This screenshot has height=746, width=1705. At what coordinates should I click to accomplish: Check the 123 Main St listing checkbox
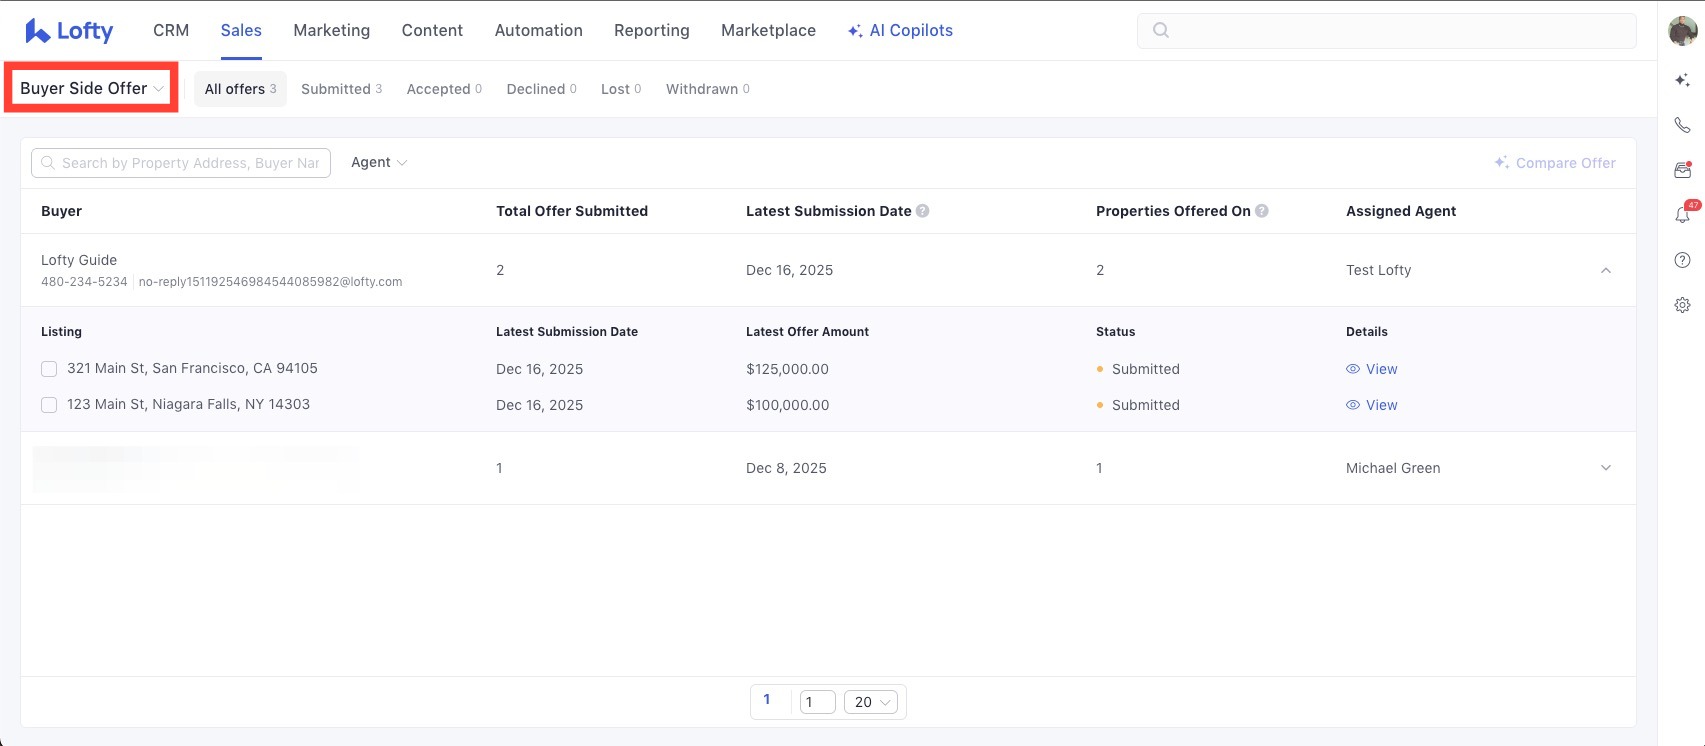point(49,405)
